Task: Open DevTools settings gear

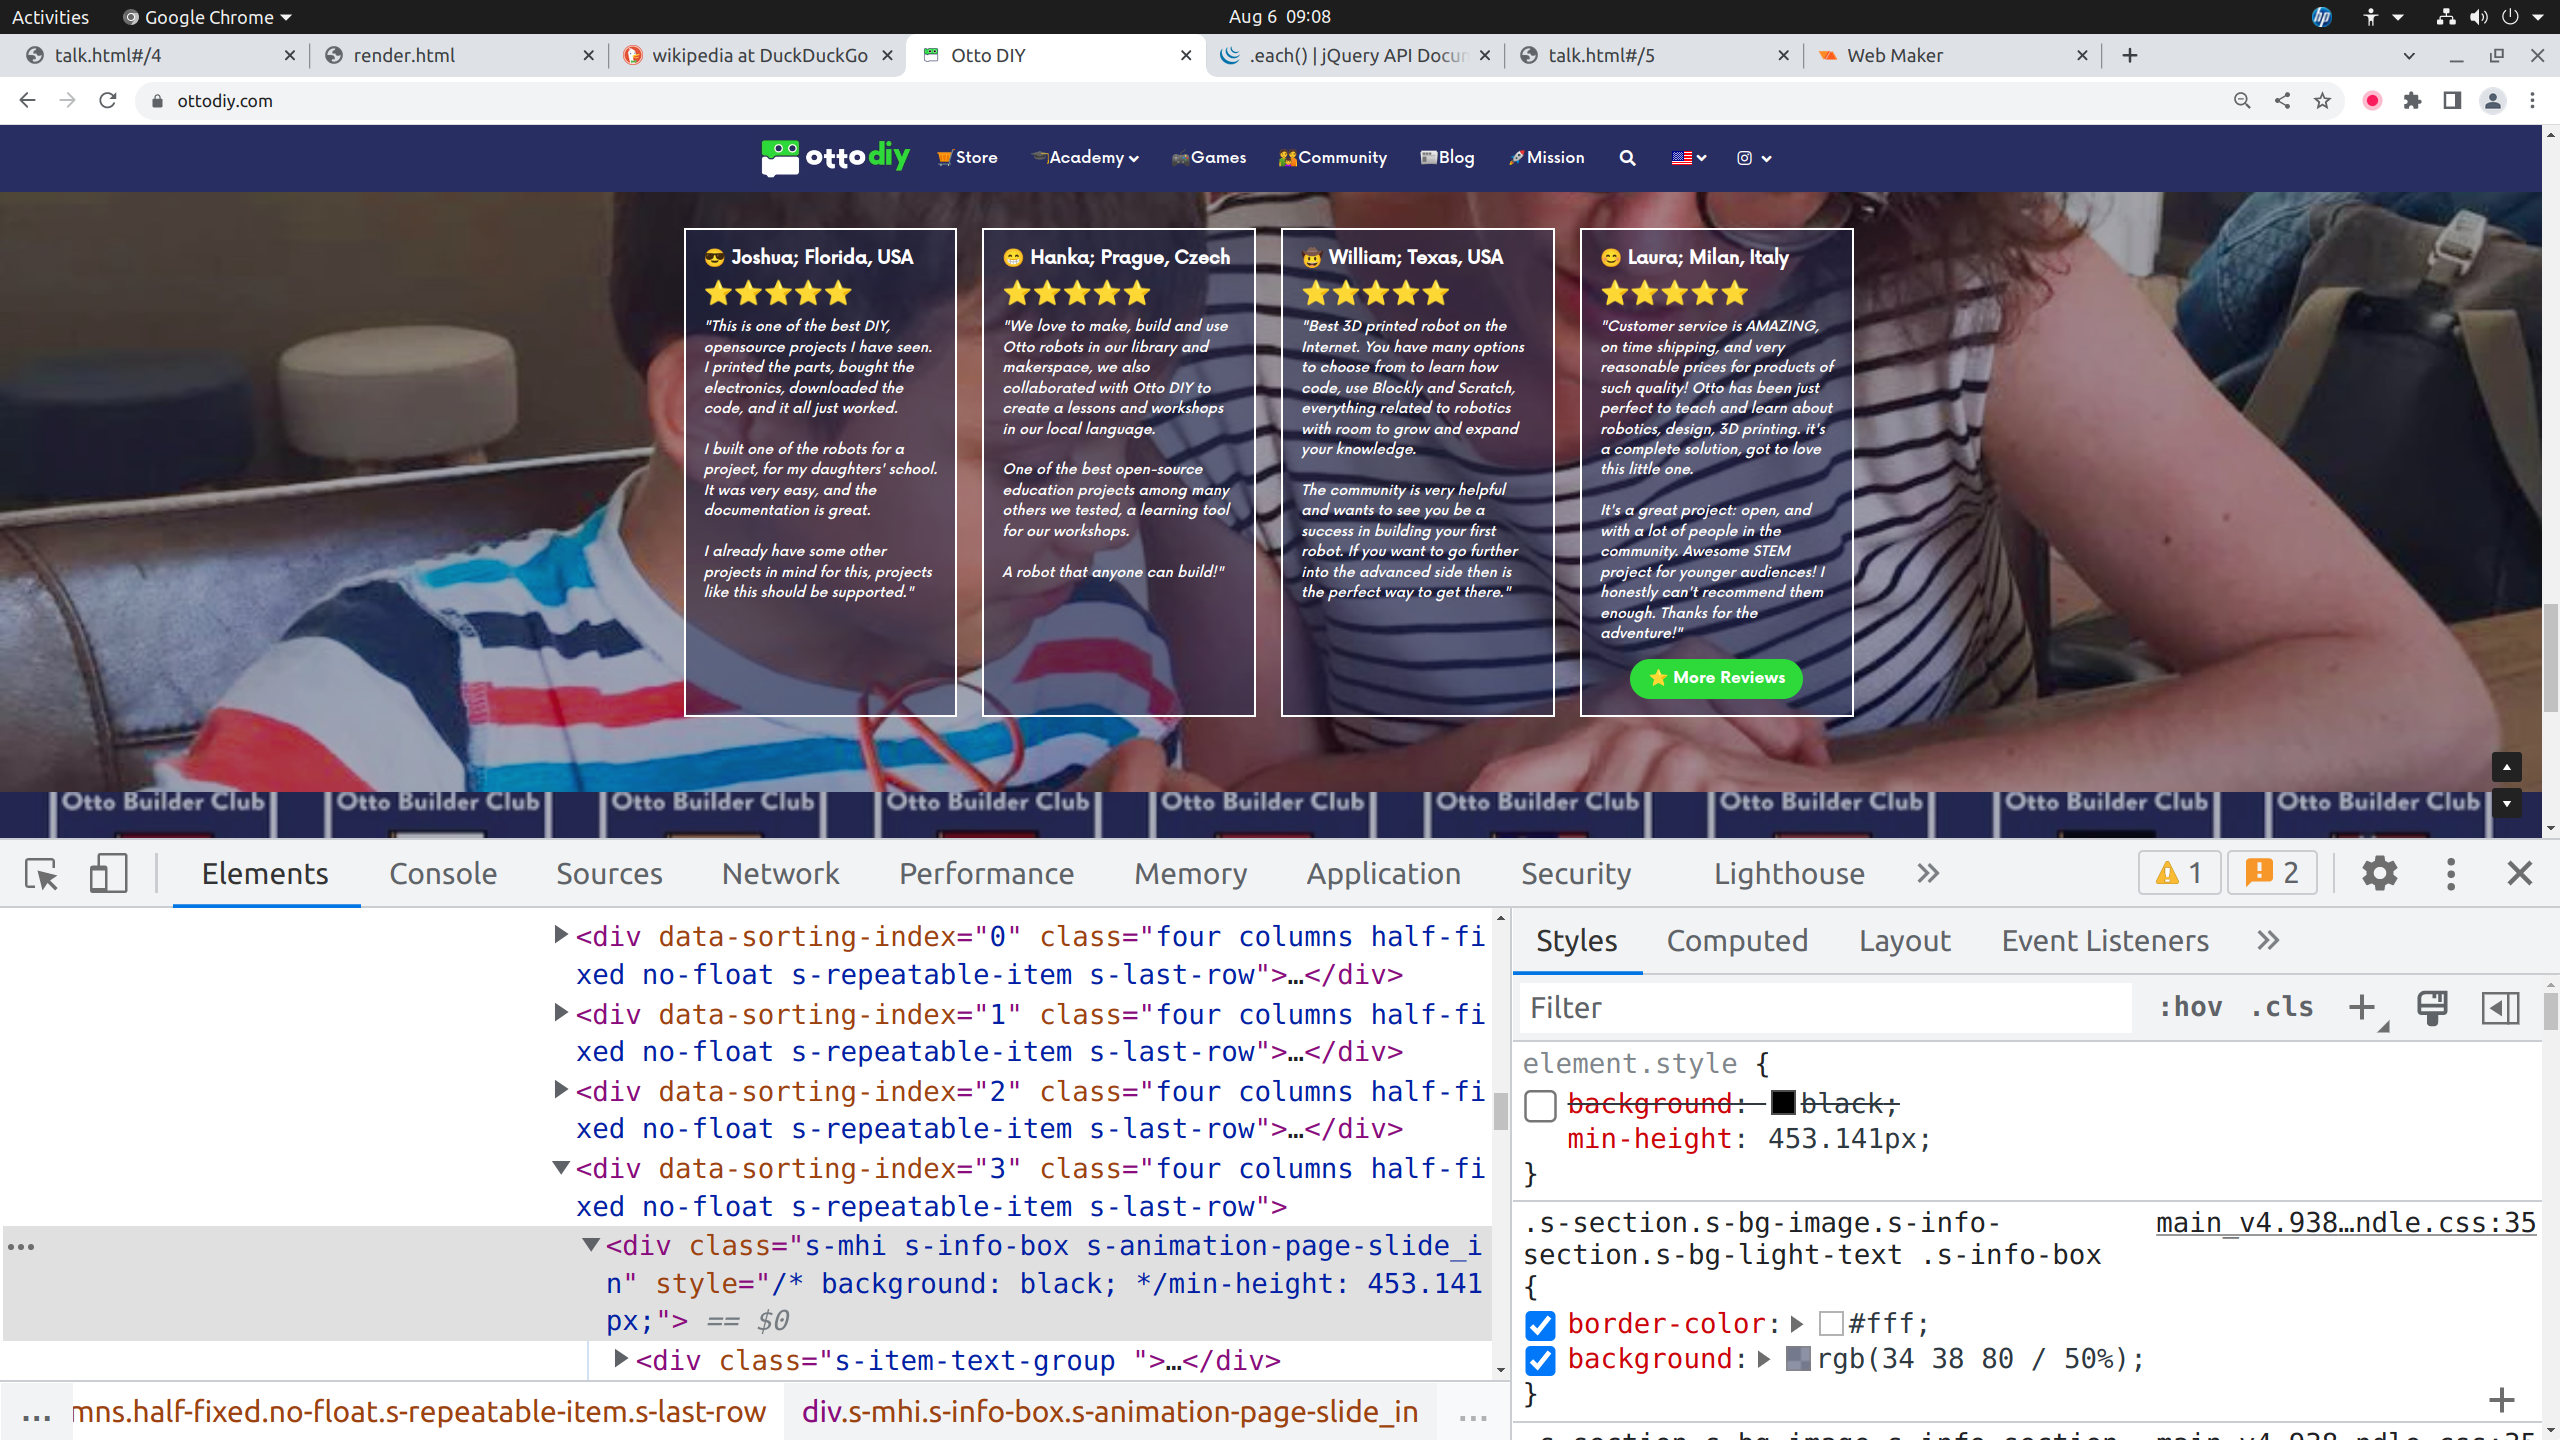Action: click(x=2379, y=874)
